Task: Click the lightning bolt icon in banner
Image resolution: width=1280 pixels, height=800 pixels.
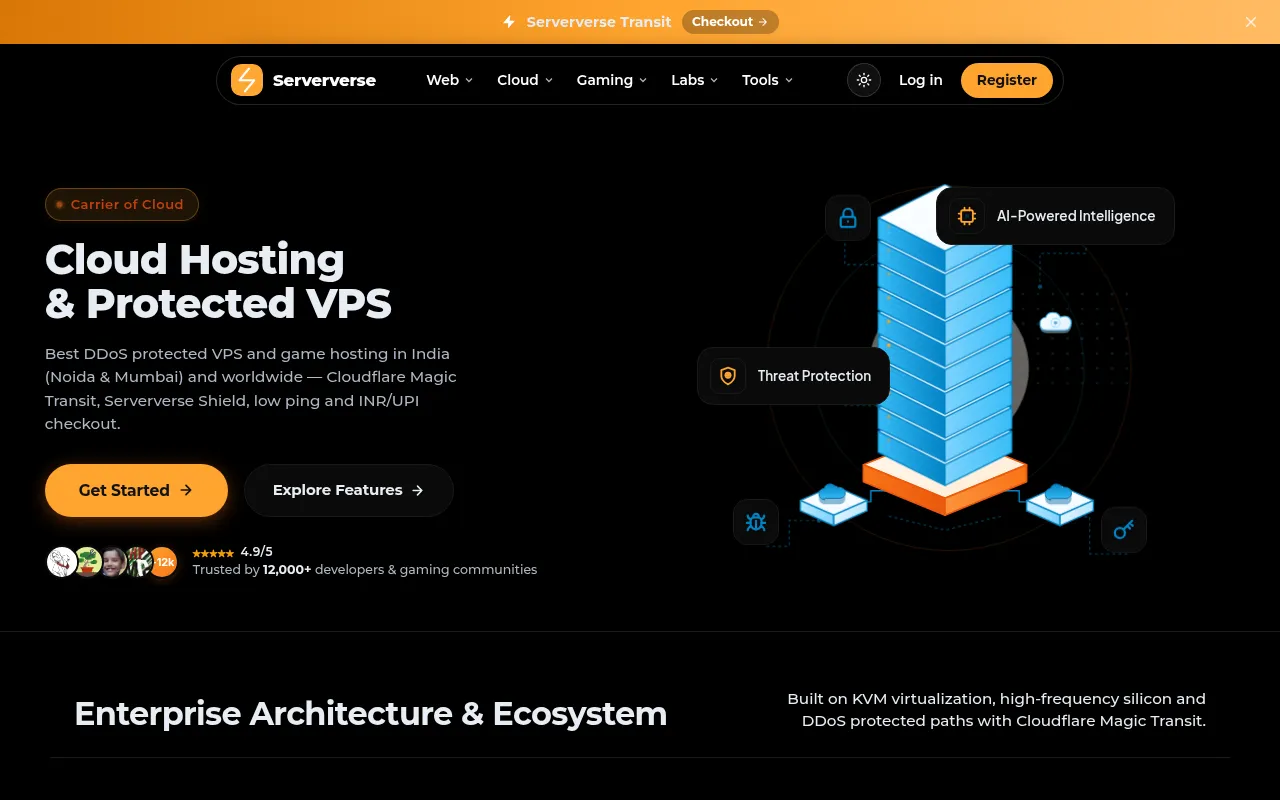Action: click(x=509, y=22)
